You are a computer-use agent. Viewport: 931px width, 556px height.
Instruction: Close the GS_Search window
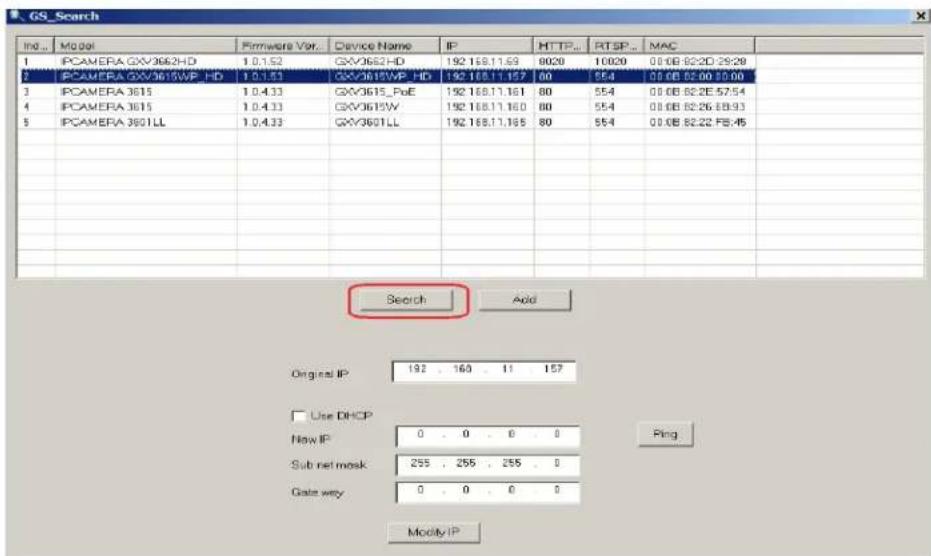pos(920,16)
